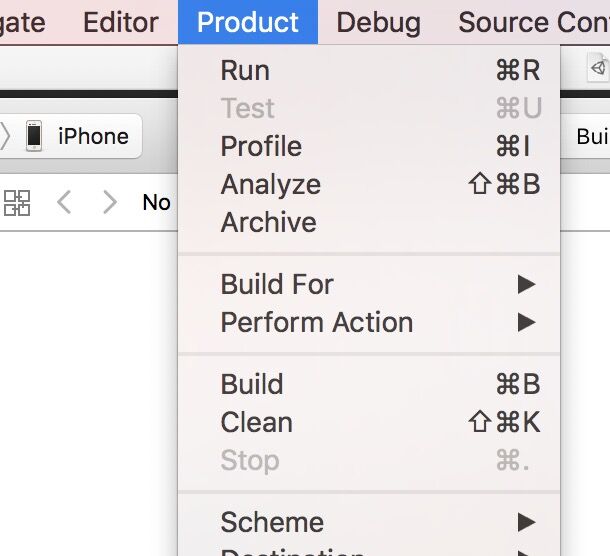Click Build menu item
This screenshot has height=556, width=610.
pos(252,385)
